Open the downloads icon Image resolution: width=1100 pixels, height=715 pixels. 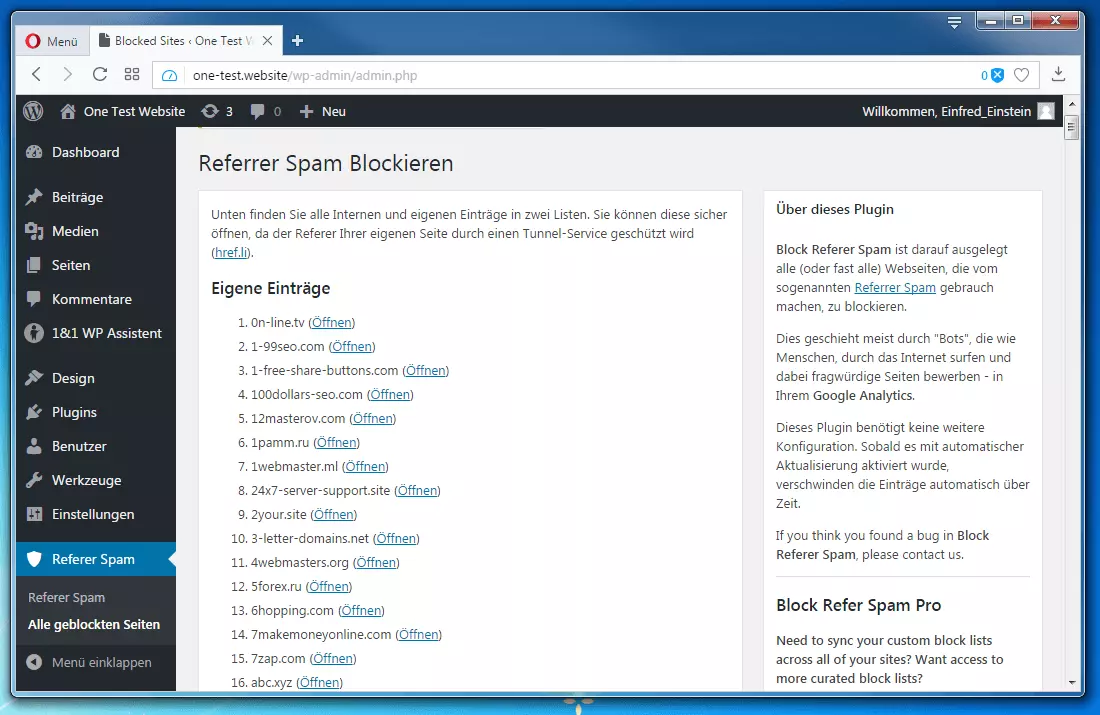1059,74
